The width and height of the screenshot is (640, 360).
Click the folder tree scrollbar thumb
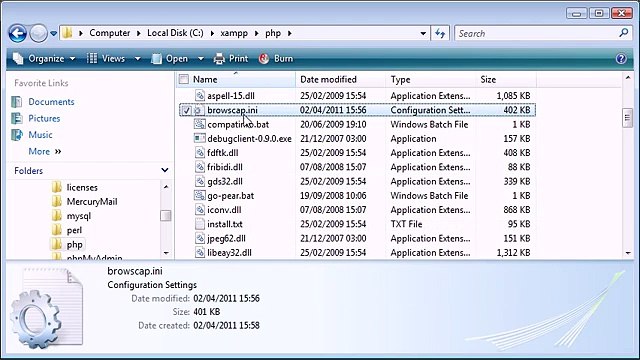click(166, 216)
